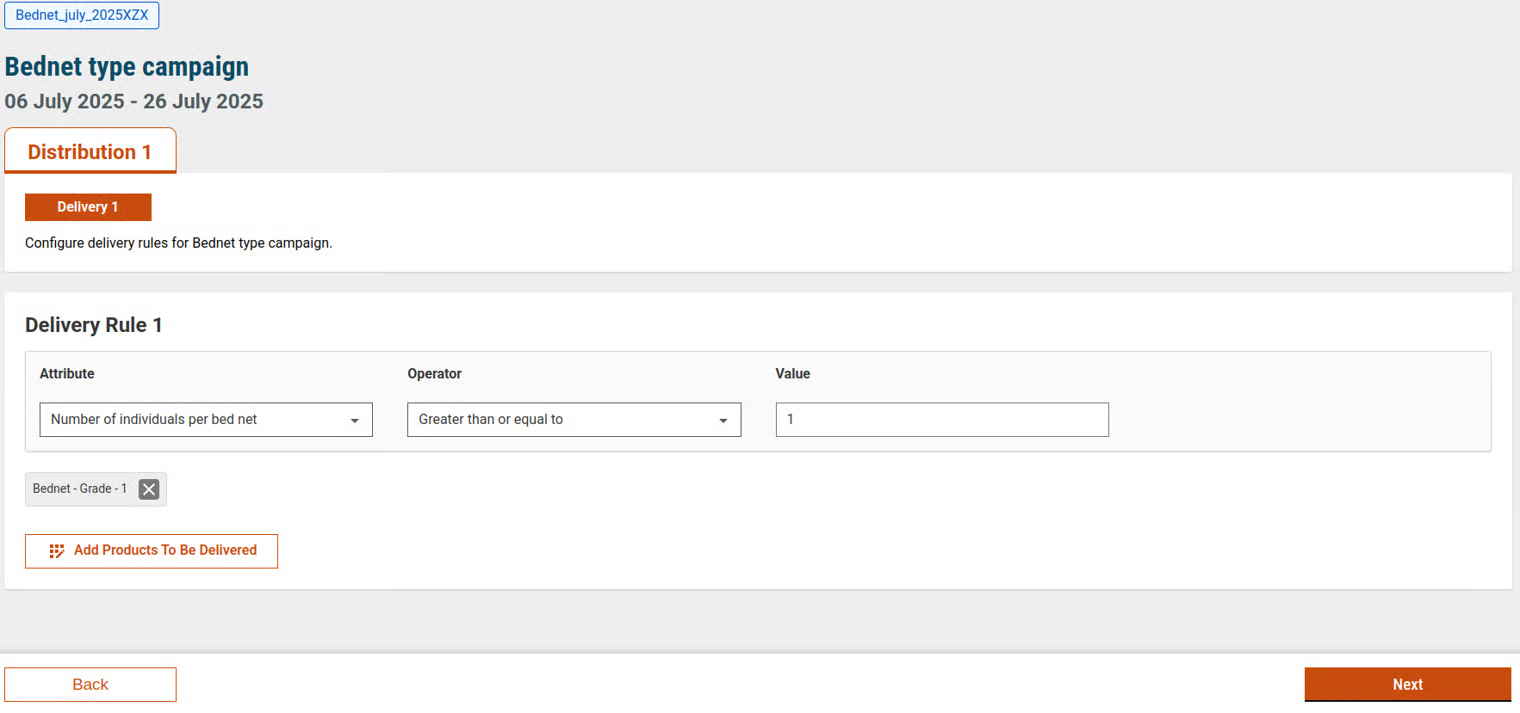The image size is (1520, 713).
Task: Remove the Bednet - Grade - 1 product chip
Action: [149, 489]
